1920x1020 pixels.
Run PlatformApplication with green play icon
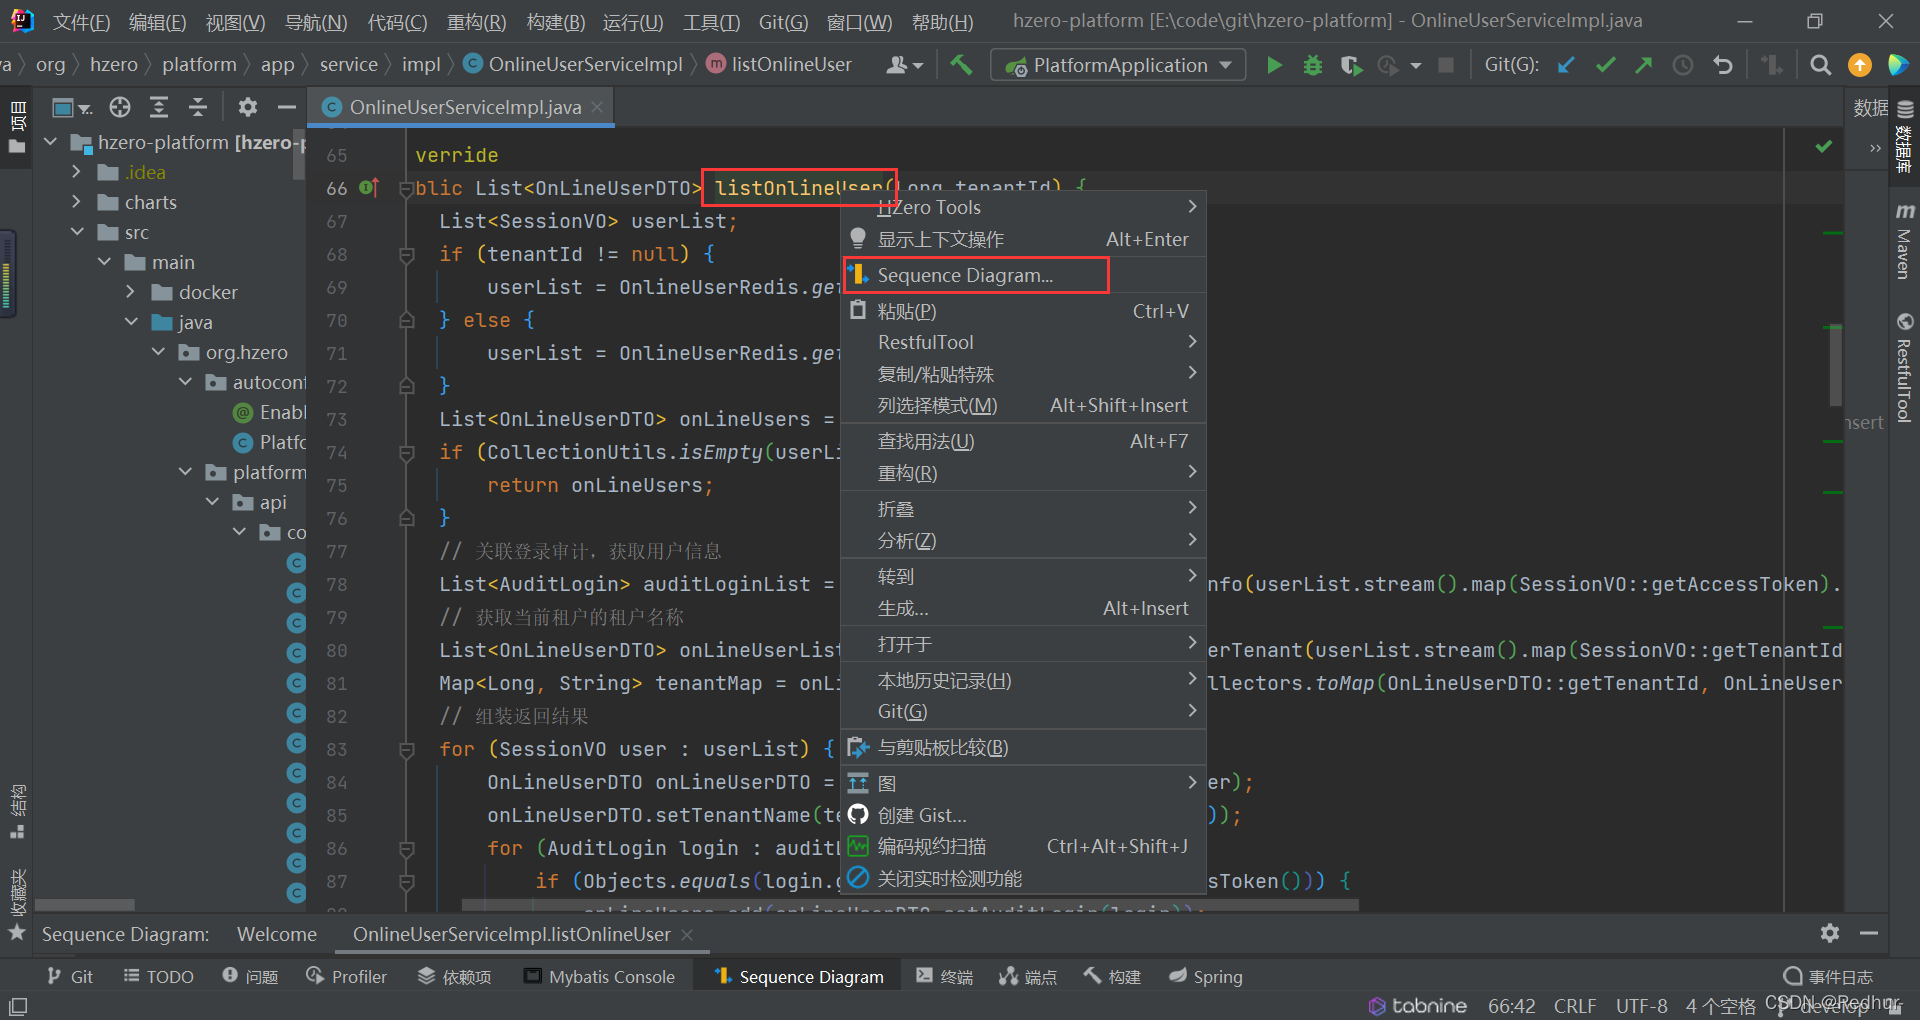pos(1274,65)
